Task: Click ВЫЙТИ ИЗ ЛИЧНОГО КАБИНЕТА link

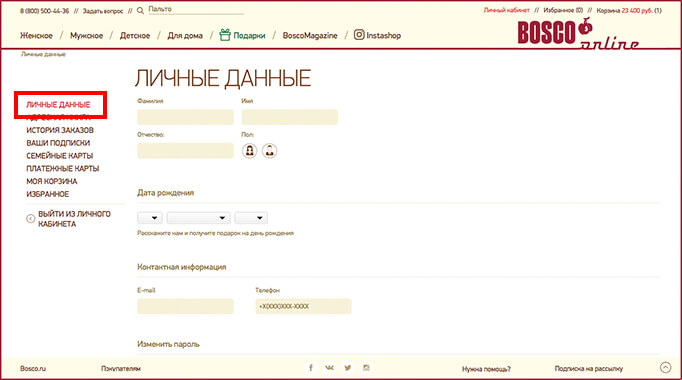Action: (x=74, y=219)
